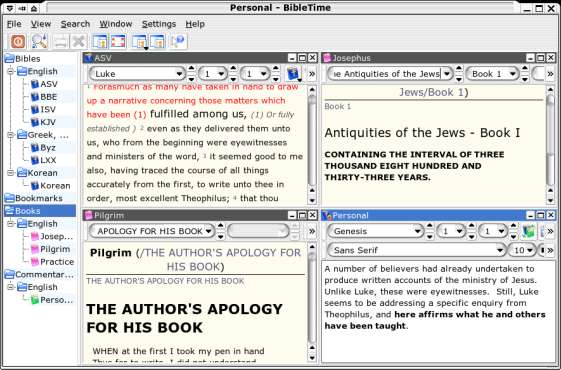Select the Josep... book in the tree
This screenshot has width=561, height=370.
[57, 237]
